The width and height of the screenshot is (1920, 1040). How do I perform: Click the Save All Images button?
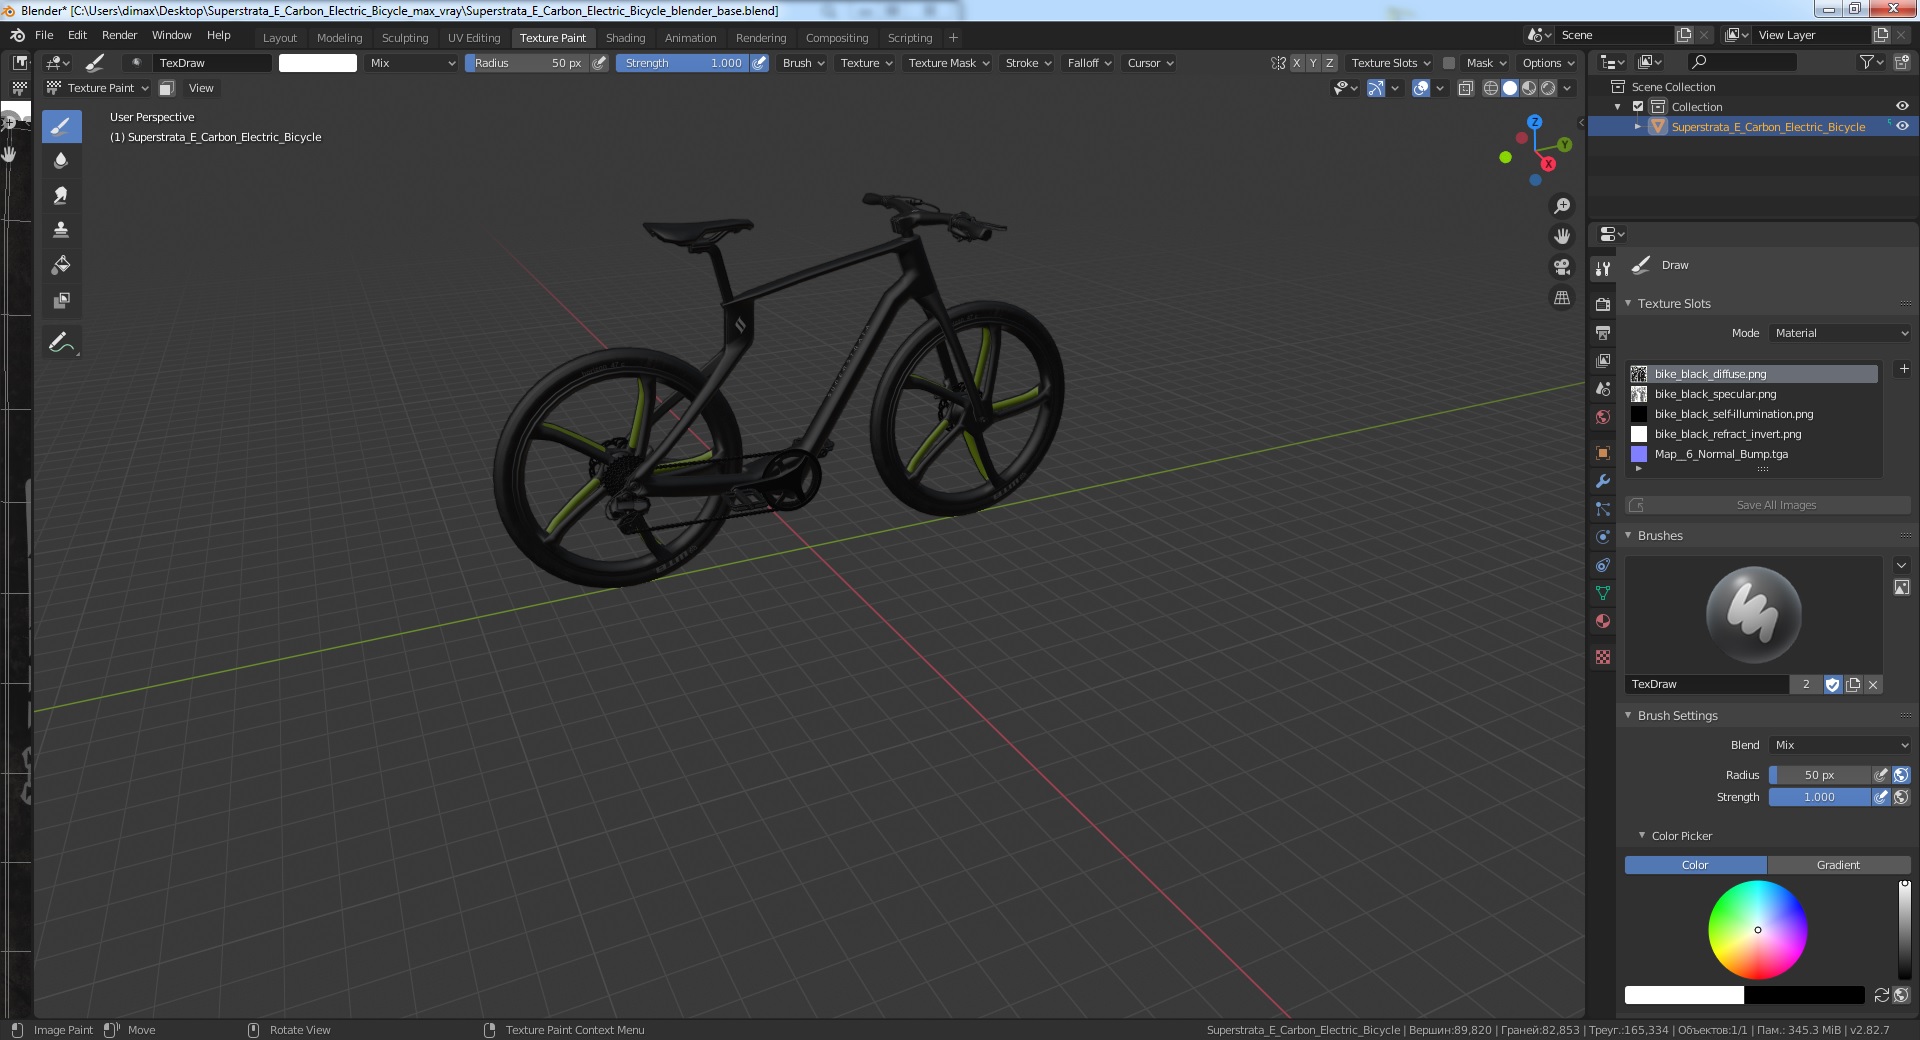pos(1767,505)
